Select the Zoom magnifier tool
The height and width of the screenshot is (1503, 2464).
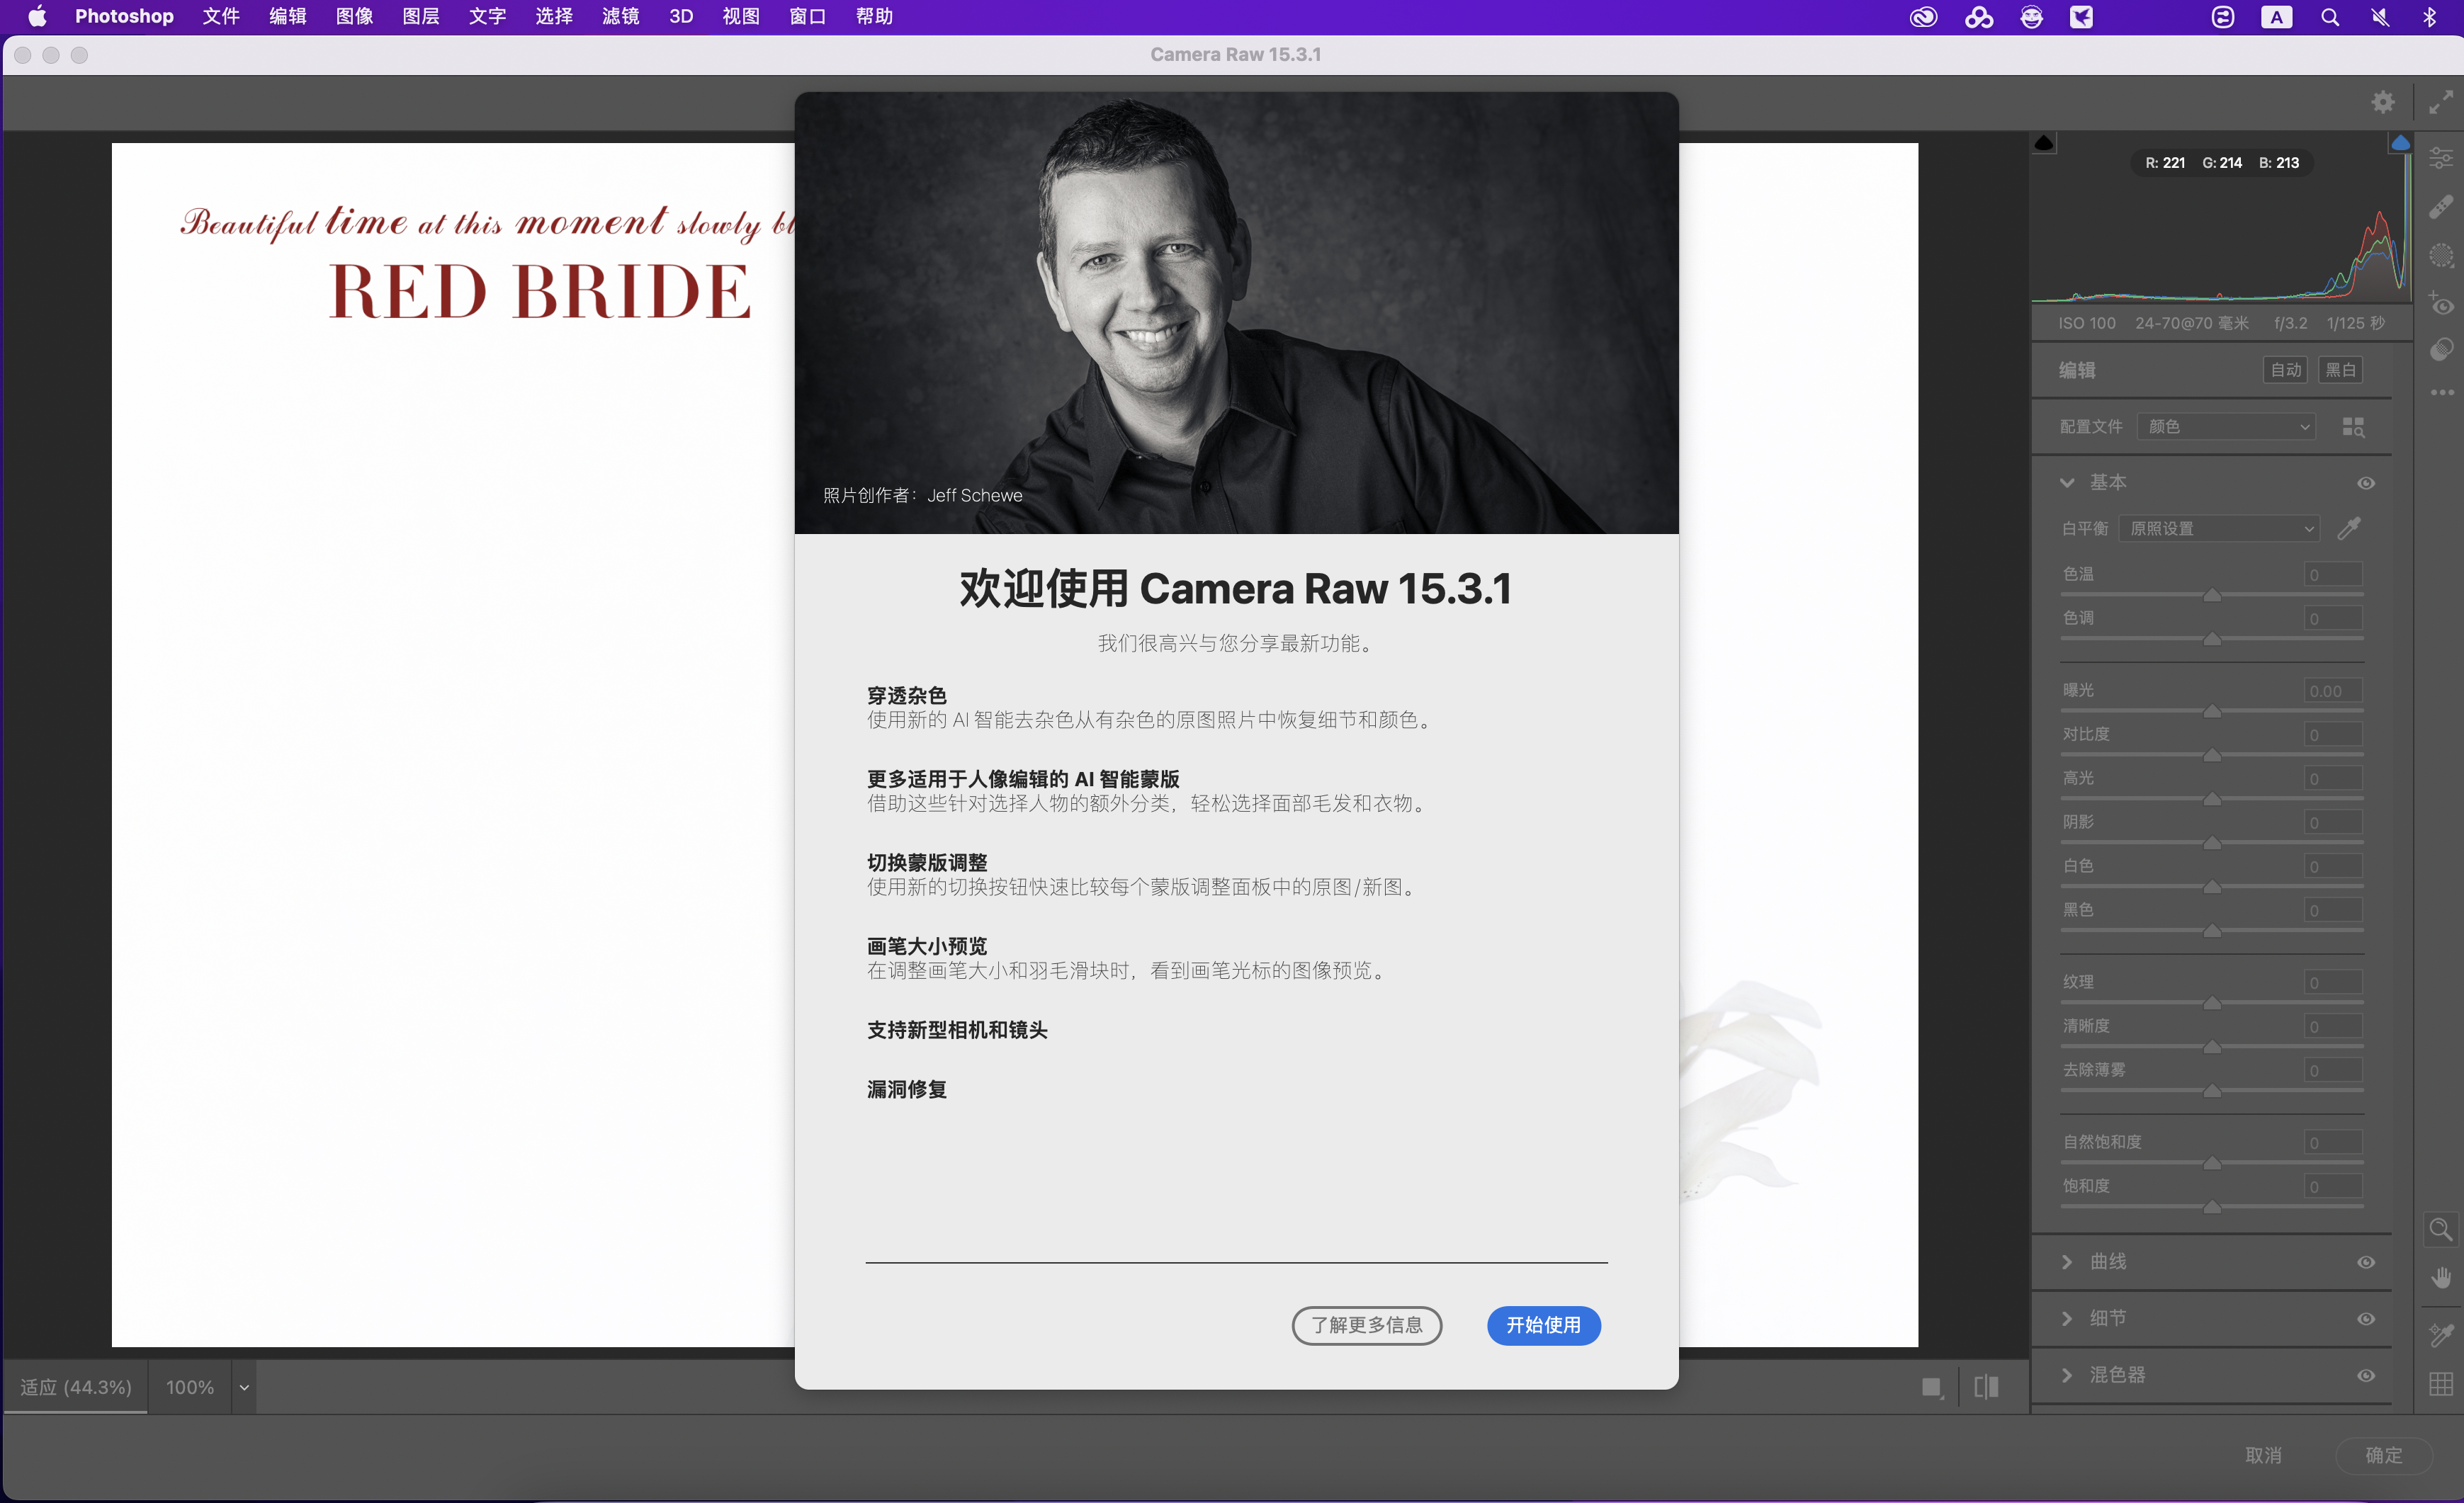point(2441,1229)
